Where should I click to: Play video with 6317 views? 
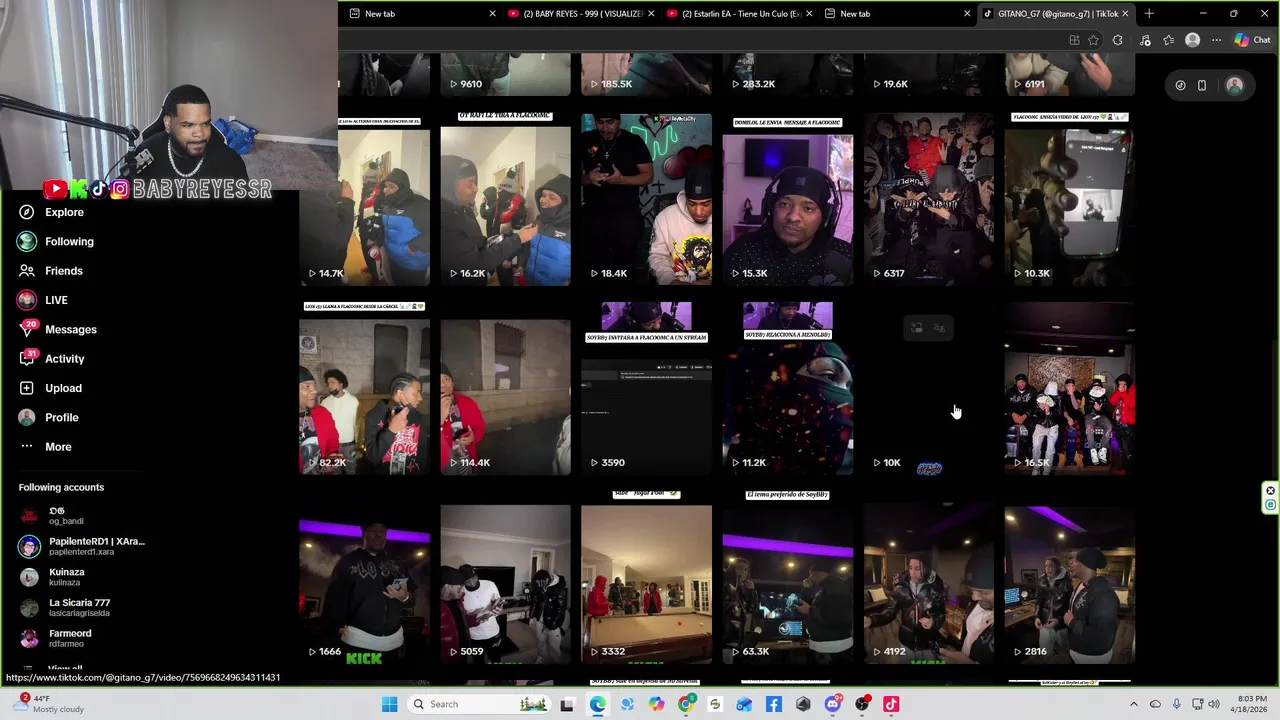coord(929,200)
